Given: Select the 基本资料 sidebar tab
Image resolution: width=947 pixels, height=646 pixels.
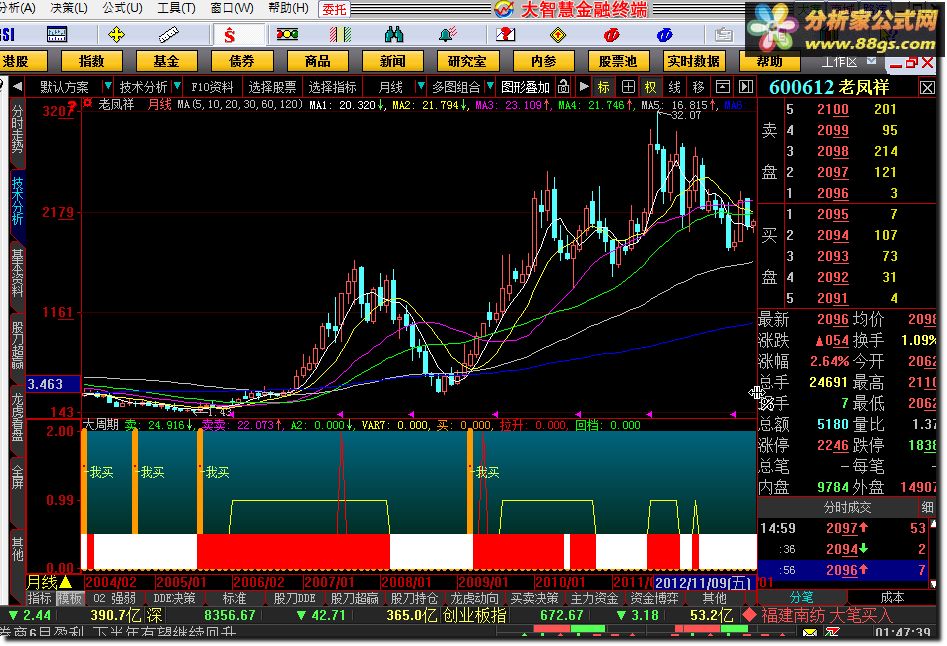Looking at the screenshot, I should [18, 273].
